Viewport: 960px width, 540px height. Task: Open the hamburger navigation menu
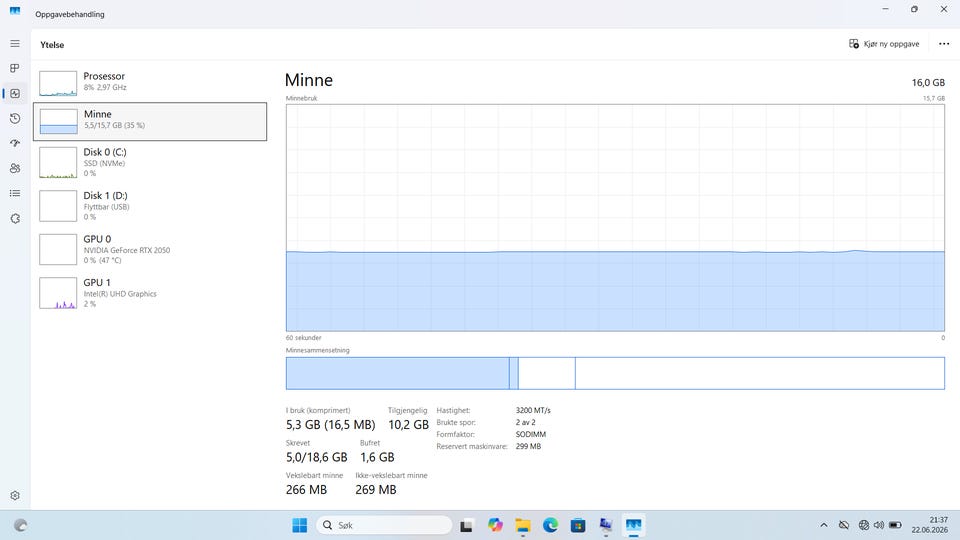coord(15,43)
